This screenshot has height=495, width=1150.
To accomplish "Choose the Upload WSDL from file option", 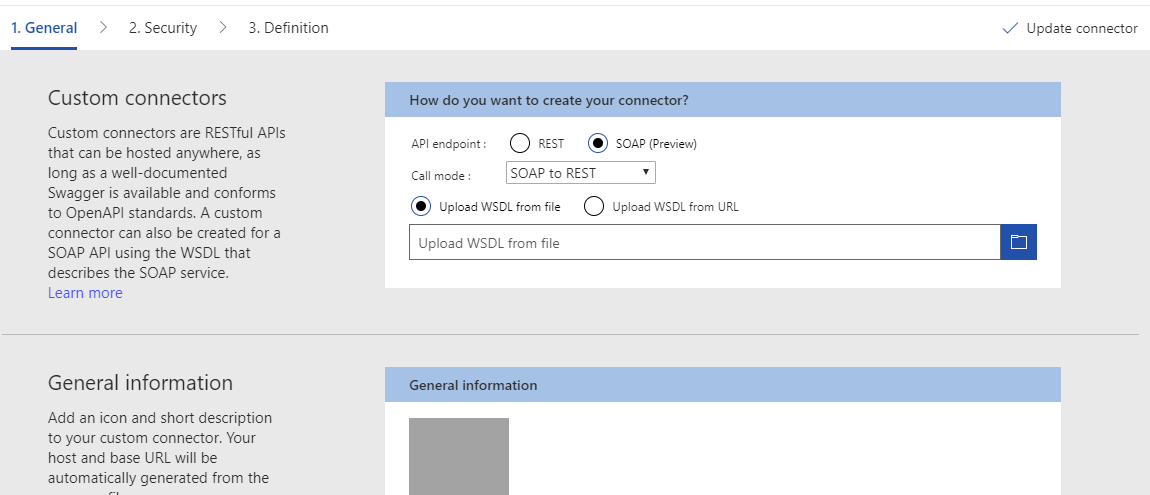I will coord(421,207).
